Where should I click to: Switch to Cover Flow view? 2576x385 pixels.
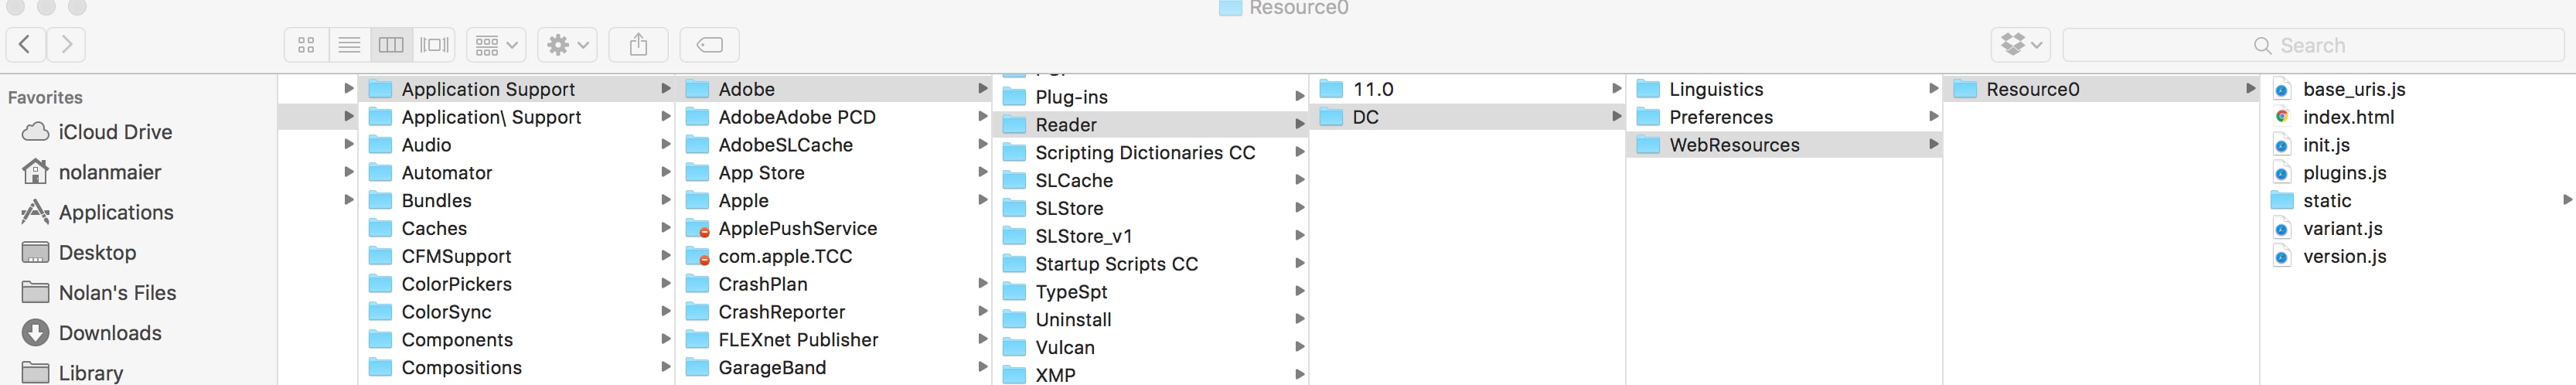pyautogui.click(x=434, y=44)
